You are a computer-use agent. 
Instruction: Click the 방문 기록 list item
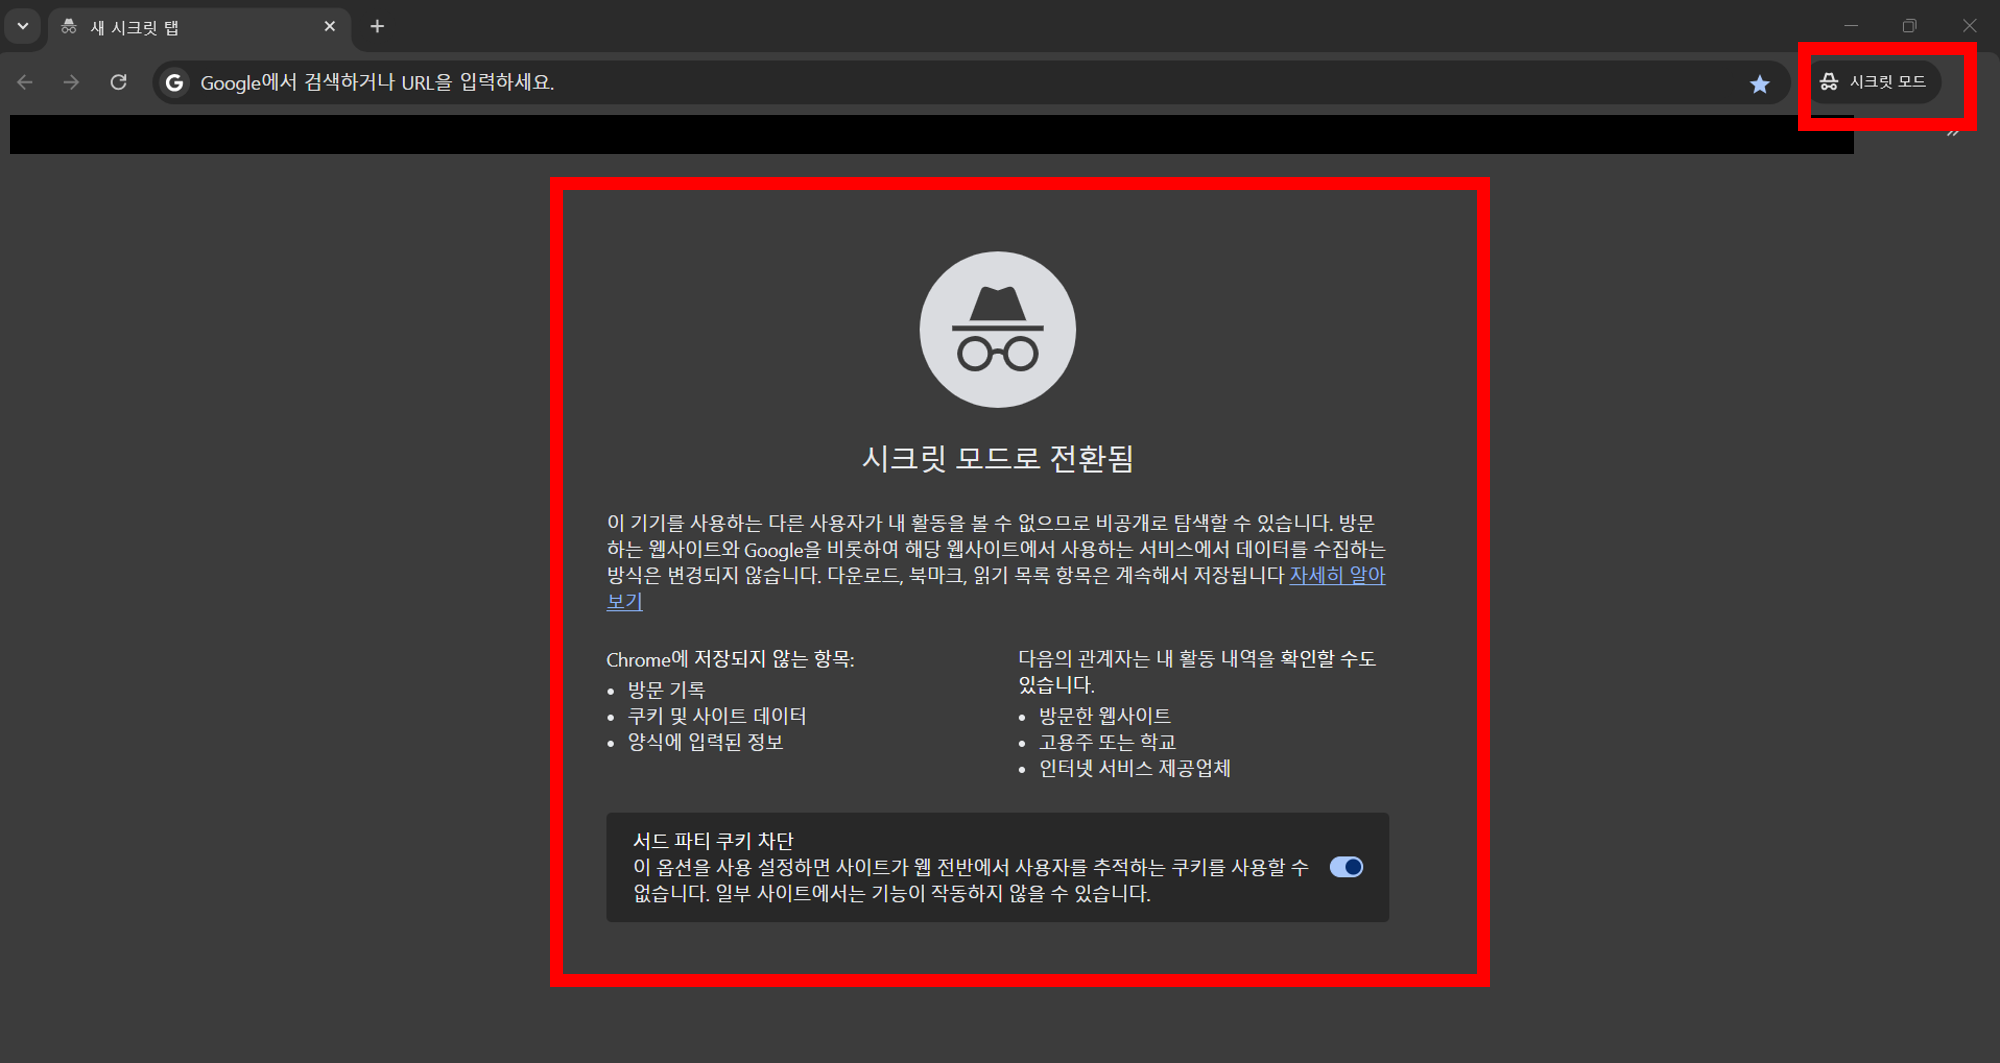point(666,690)
